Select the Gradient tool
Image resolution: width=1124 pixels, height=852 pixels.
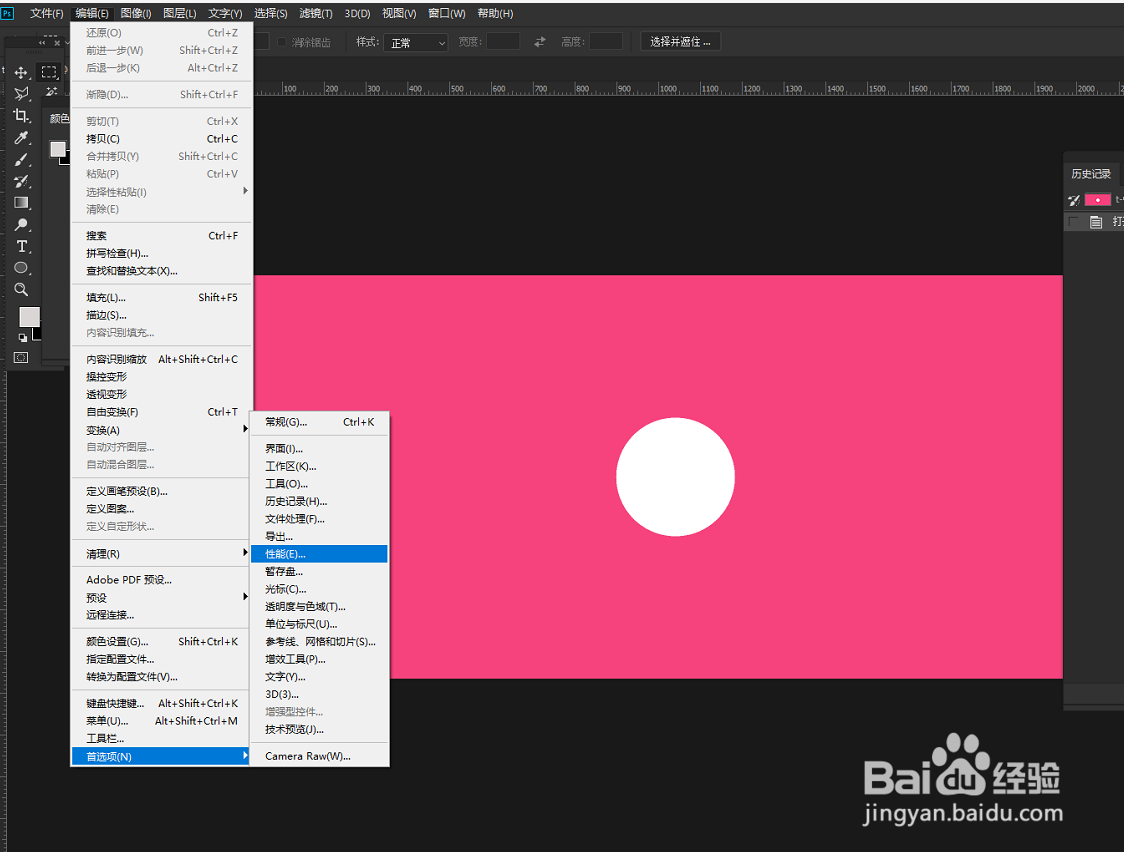pos(21,203)
